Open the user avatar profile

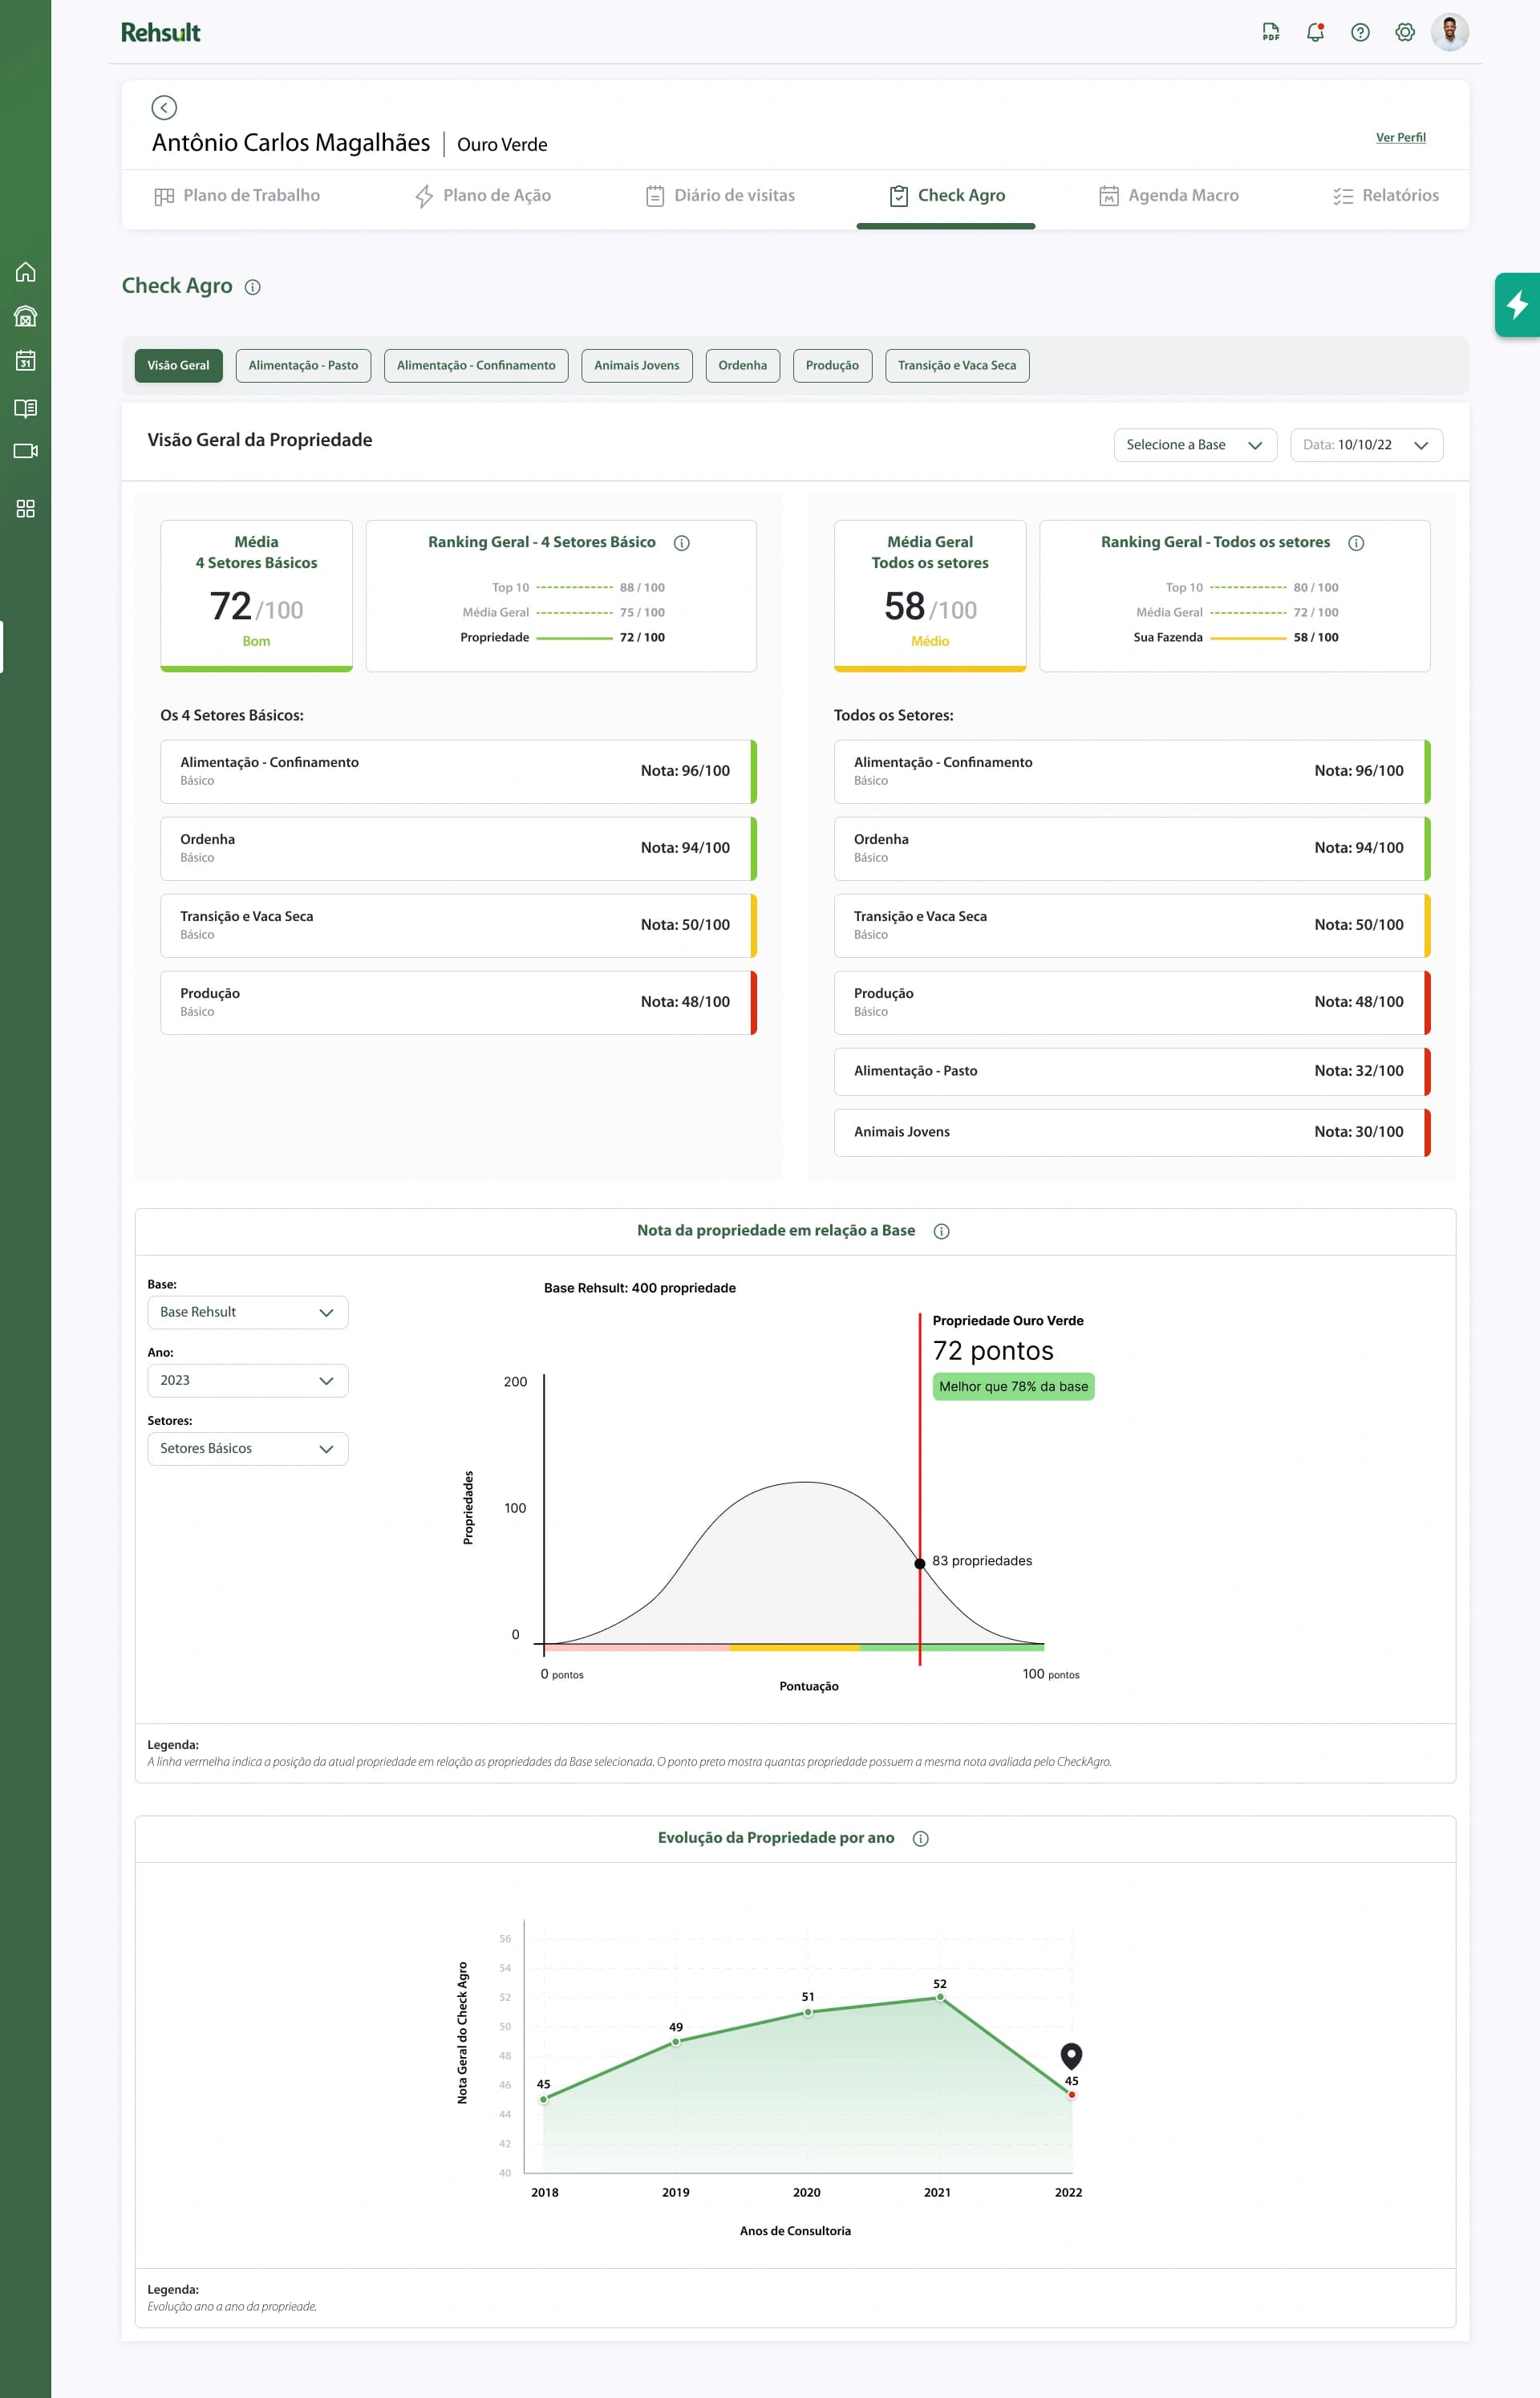[1450, 32]
